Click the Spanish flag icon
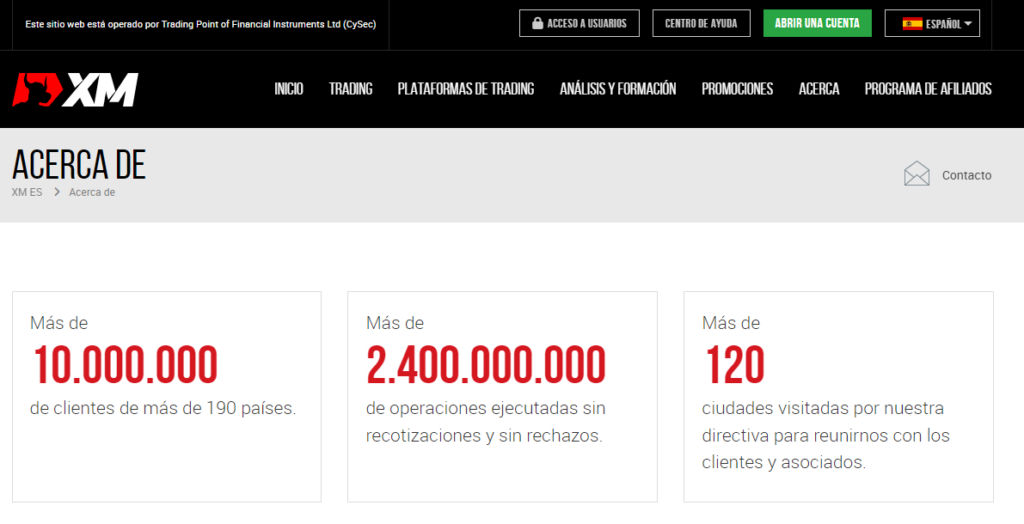The image size is (1024, 524). tap(912, 23)
